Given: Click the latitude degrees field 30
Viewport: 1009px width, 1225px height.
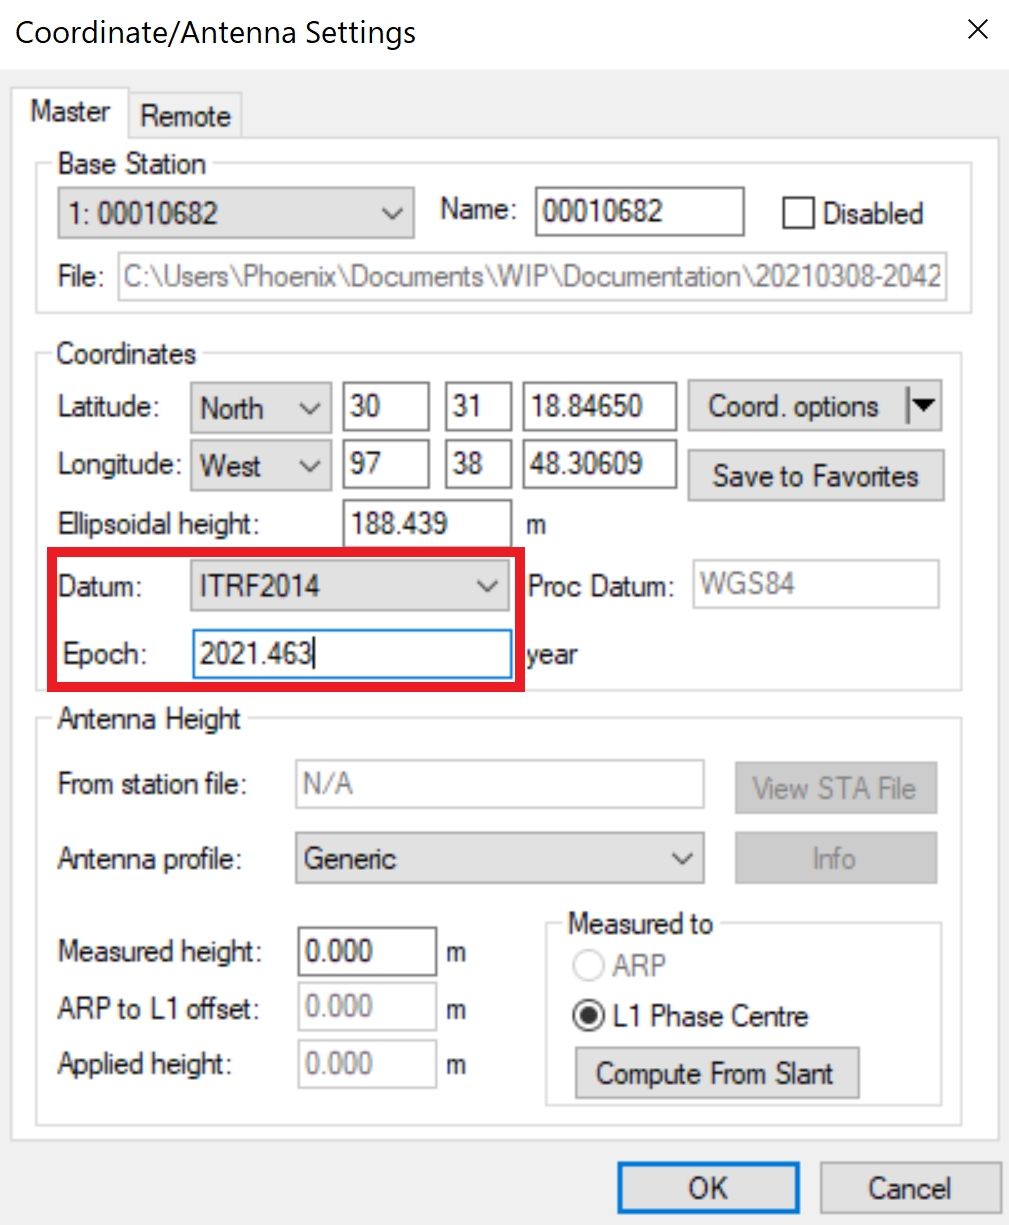Looking at the screenshot, I should (386, 406).
